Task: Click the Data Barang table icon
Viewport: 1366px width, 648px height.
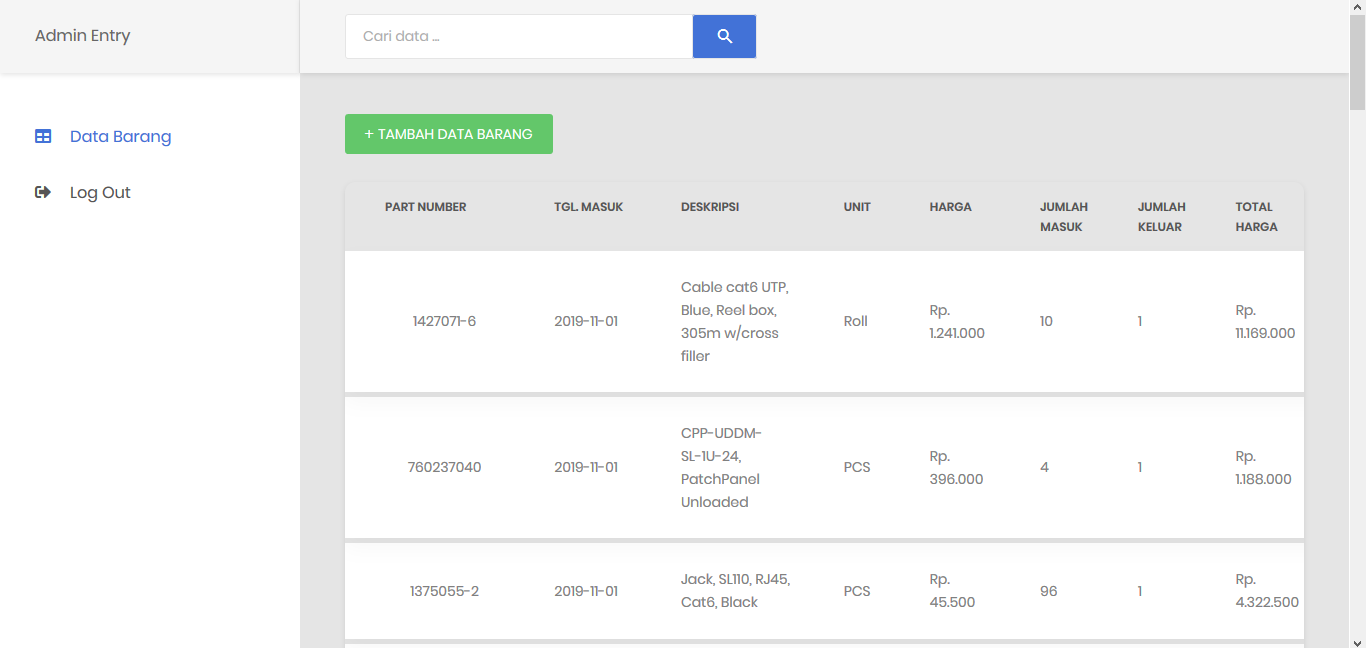Action: pyautogui.click(x=43, y=136)
